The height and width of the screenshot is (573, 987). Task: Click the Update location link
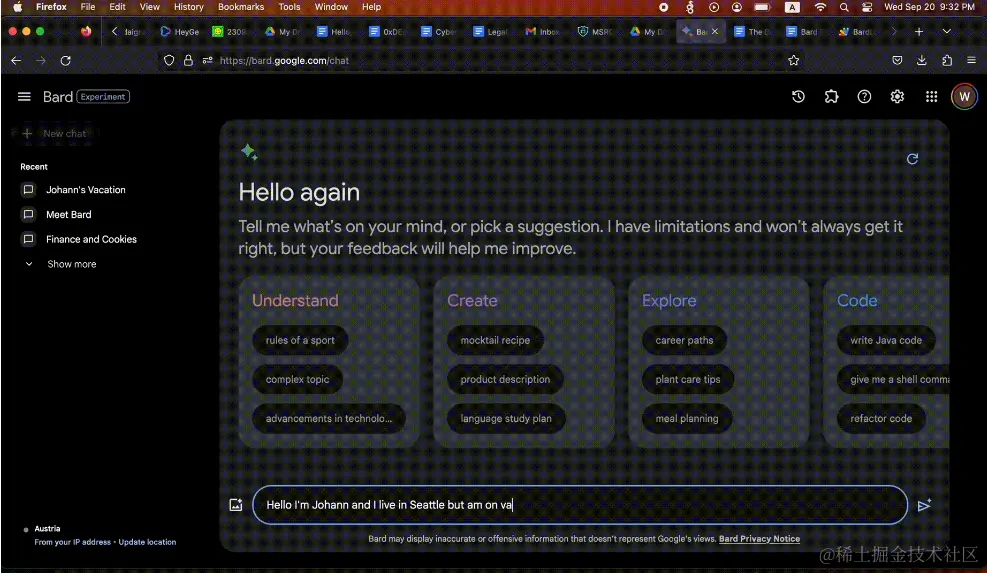[x=147, y=542]
